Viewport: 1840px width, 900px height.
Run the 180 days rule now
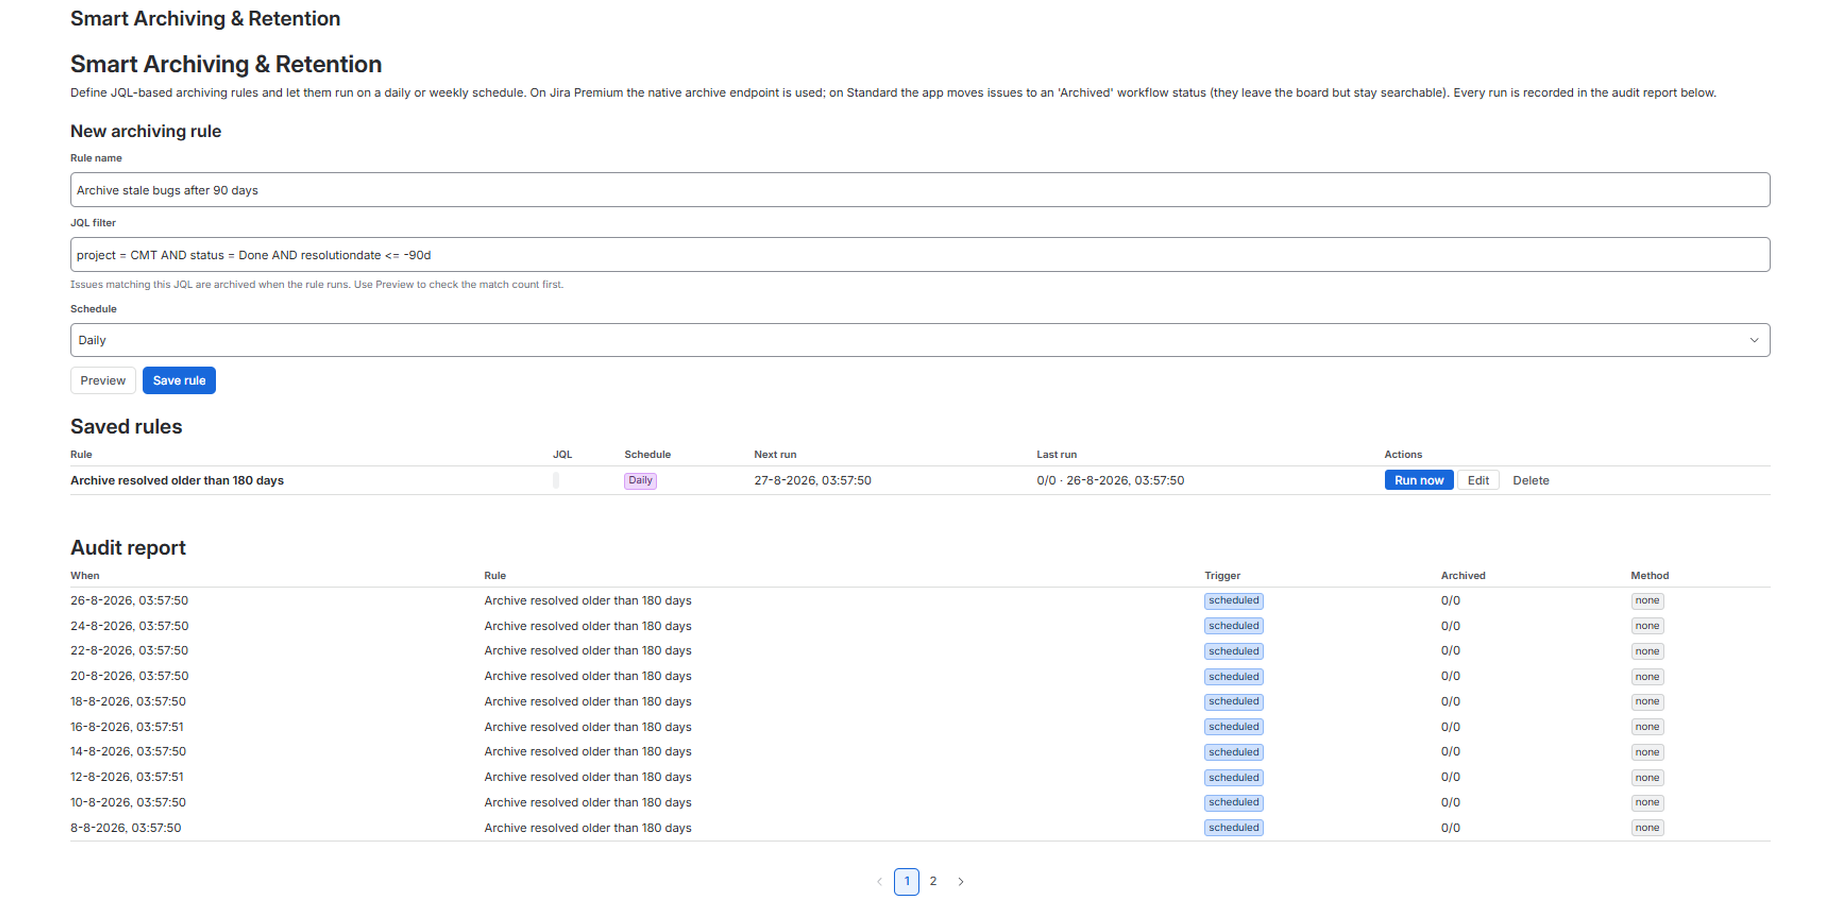click(x=1418, y=480)
